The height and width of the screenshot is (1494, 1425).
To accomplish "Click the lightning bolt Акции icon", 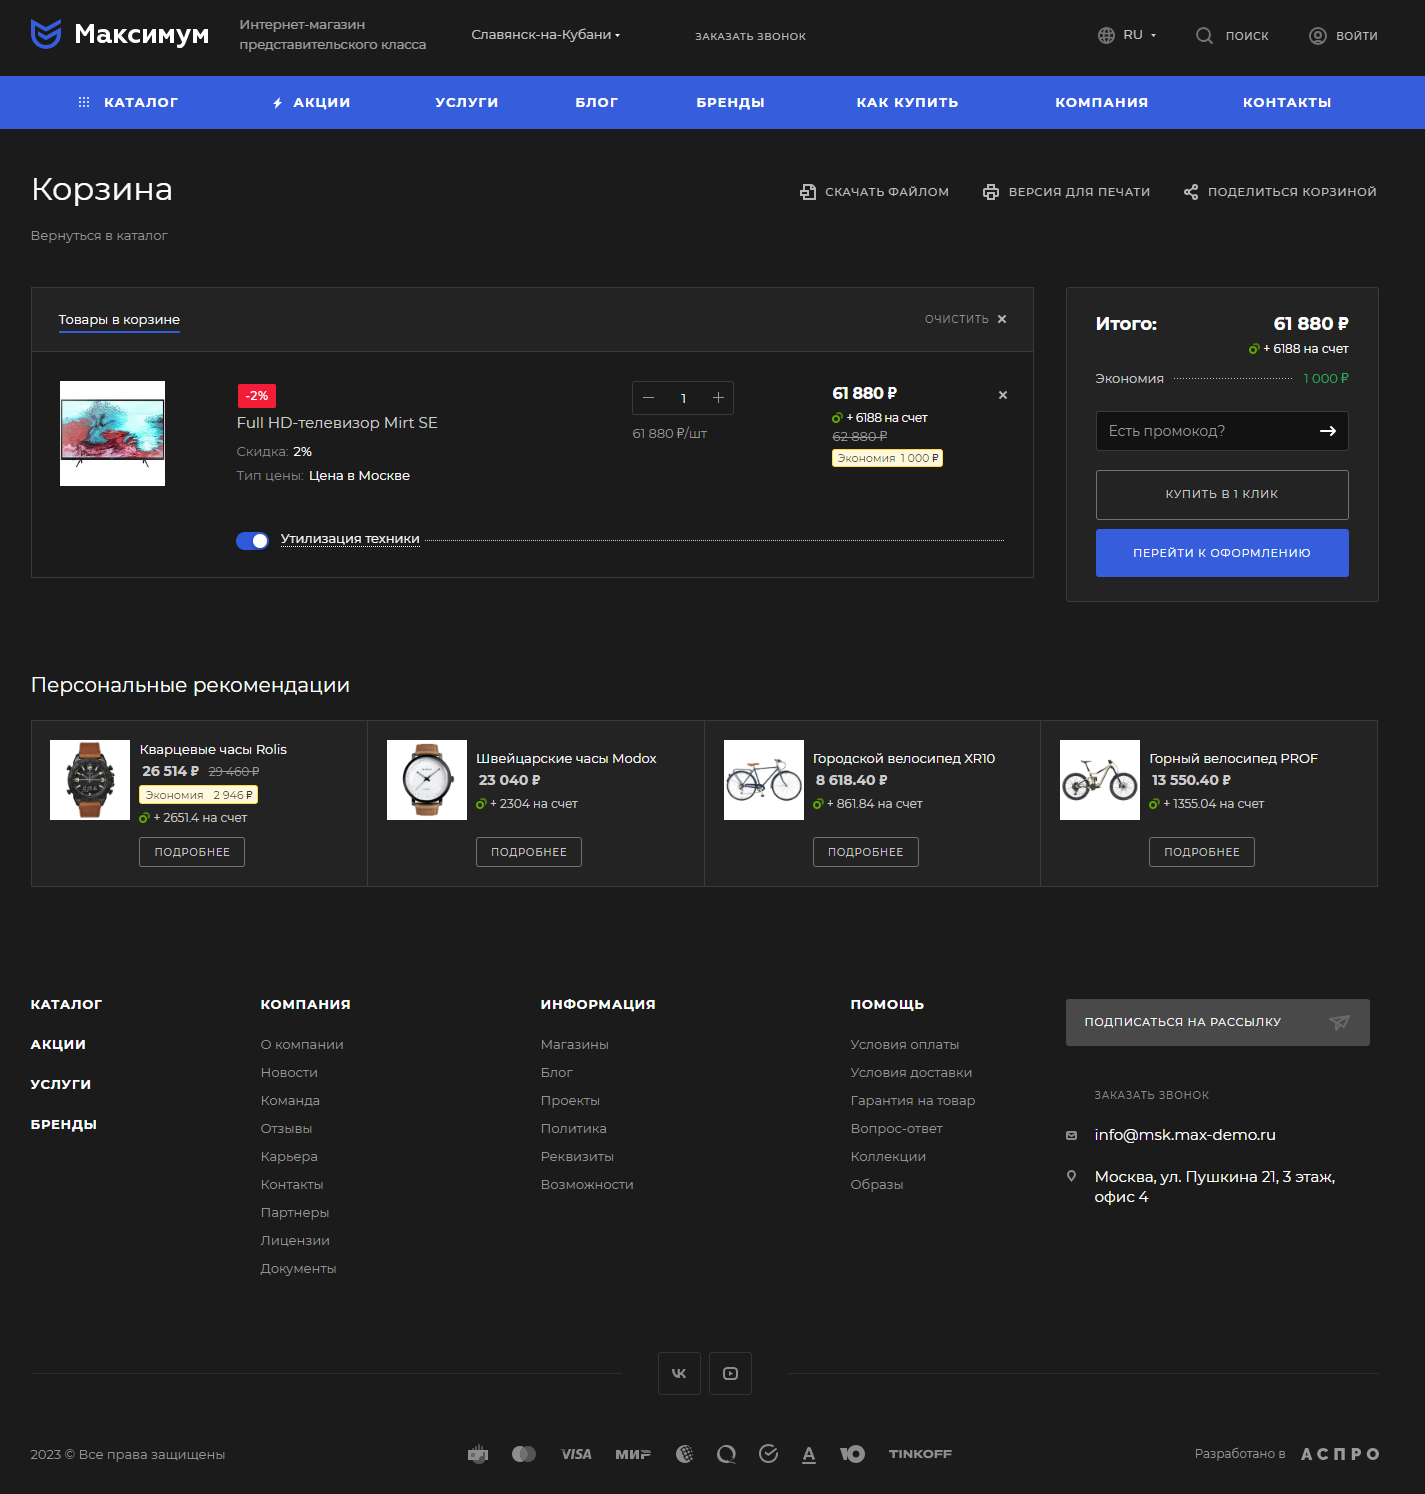I will coord(277,103).
